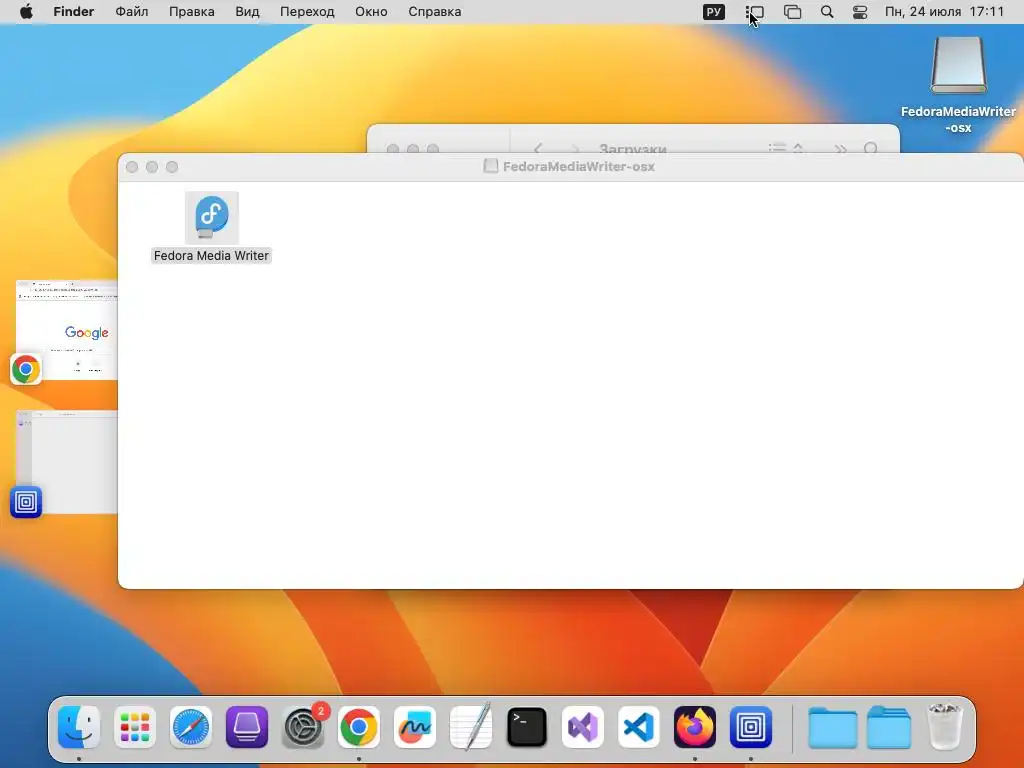Click the FedoraMediaWriter-osx window title
The height and width of the screenshot is (768, 1024).
[579, 167]
